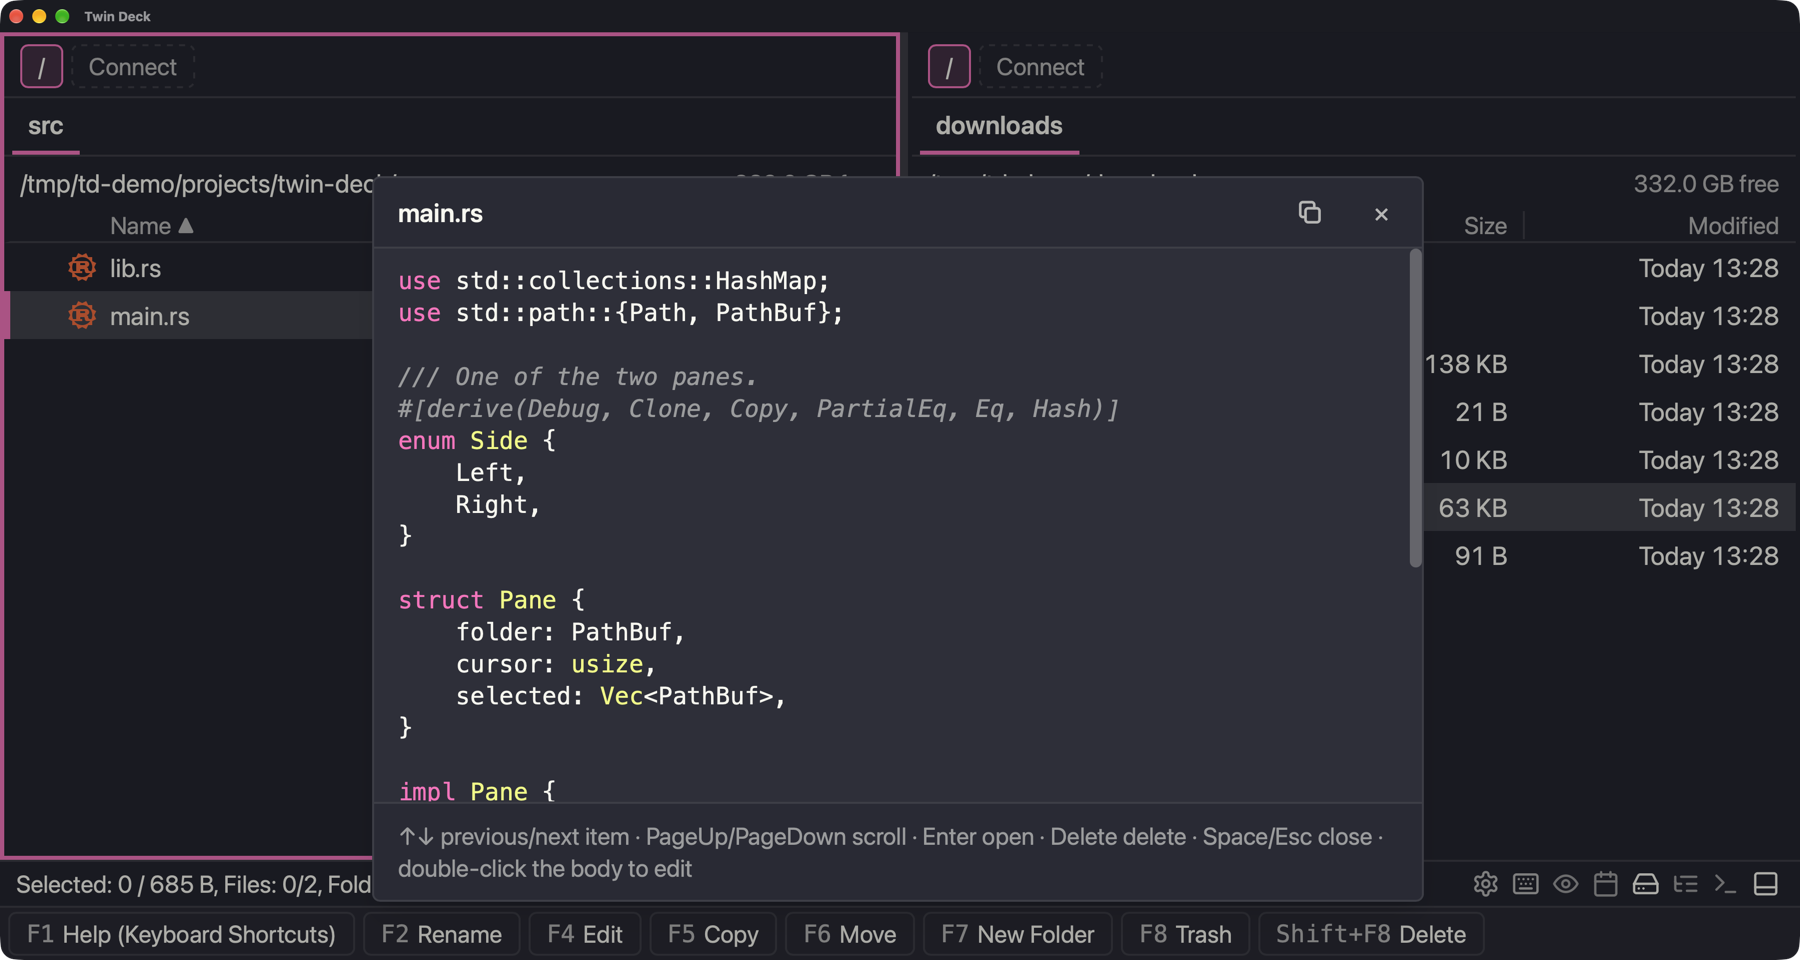Select the right pane row sized 91 B
Screen dimensions: 1800x960
(1609, 556)
